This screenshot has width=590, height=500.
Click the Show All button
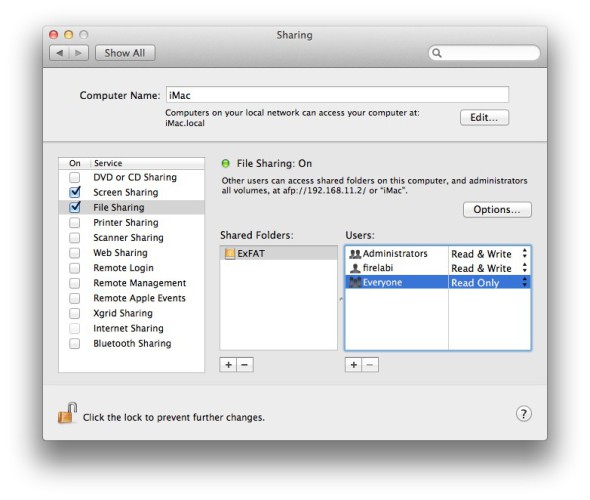pyautogui.click(x=125, y=53)
